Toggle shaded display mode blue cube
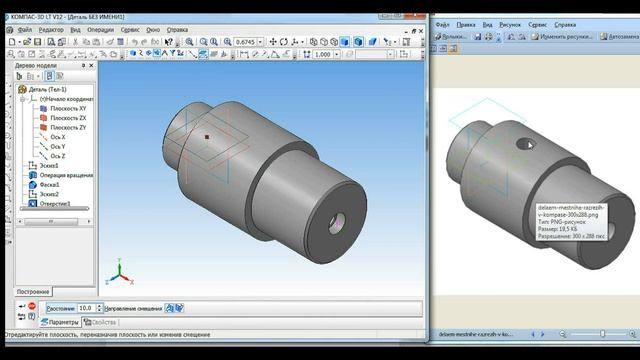Viewport: 640px width, 360px height. [x=345, y=42]
